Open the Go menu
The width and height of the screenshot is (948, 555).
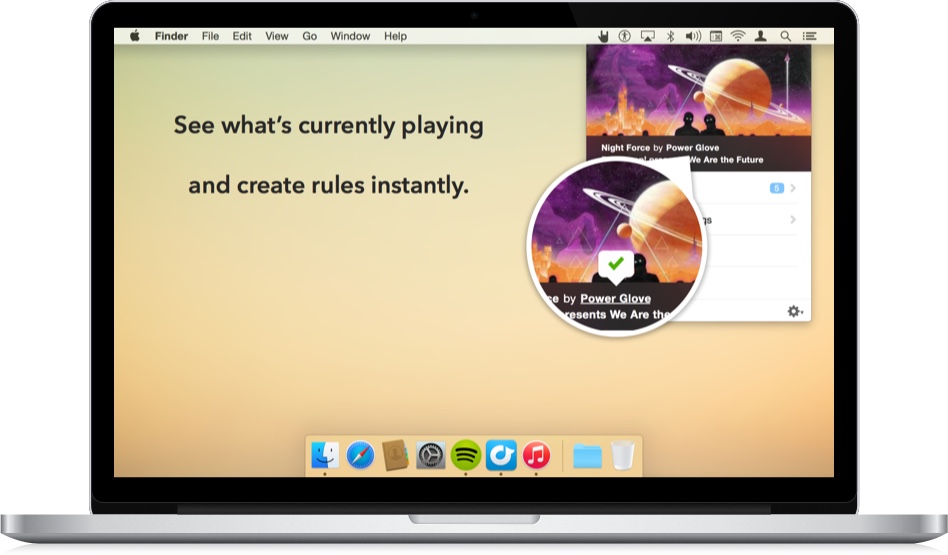click(310, 36)
